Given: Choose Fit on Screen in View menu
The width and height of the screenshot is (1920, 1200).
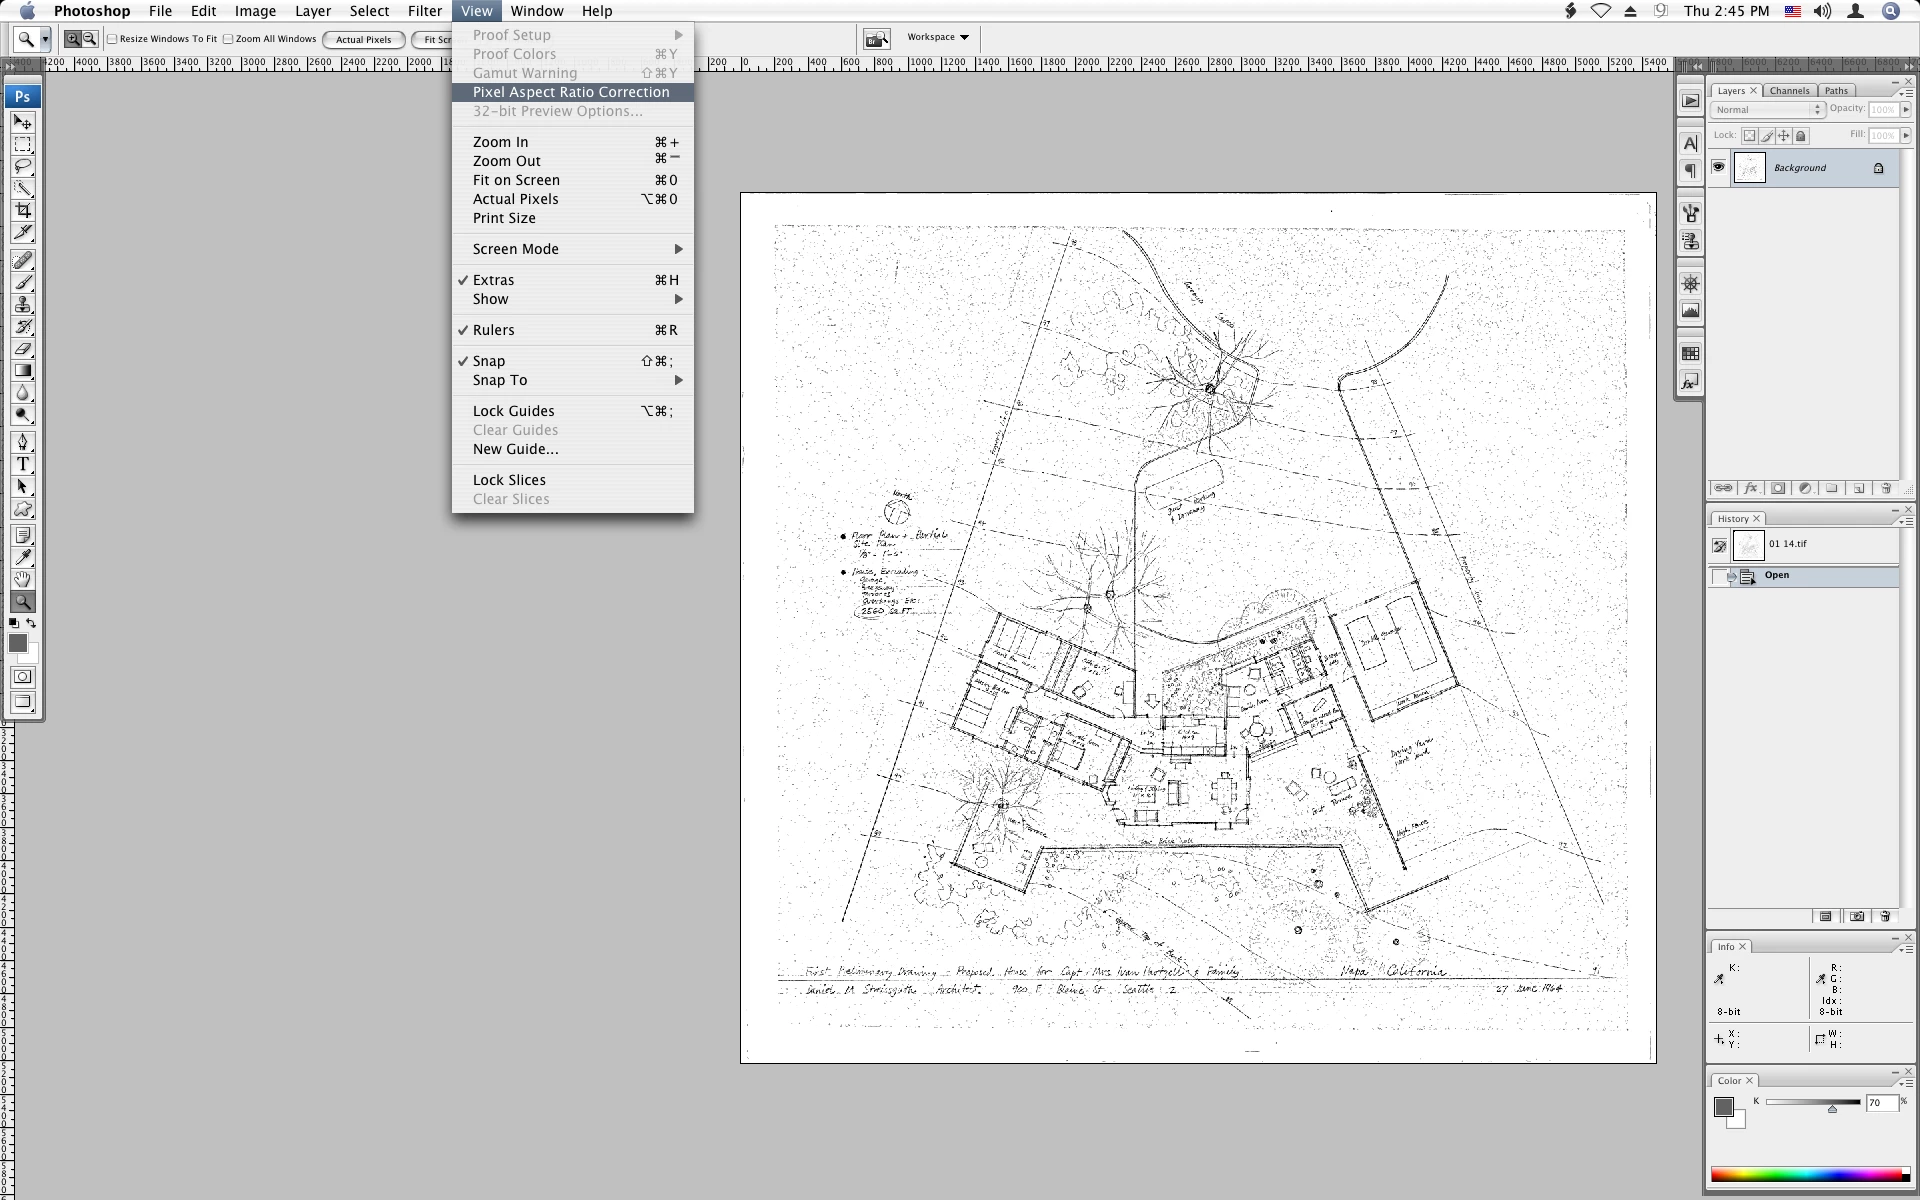Looking at the screenshot, I should [516, 180].
